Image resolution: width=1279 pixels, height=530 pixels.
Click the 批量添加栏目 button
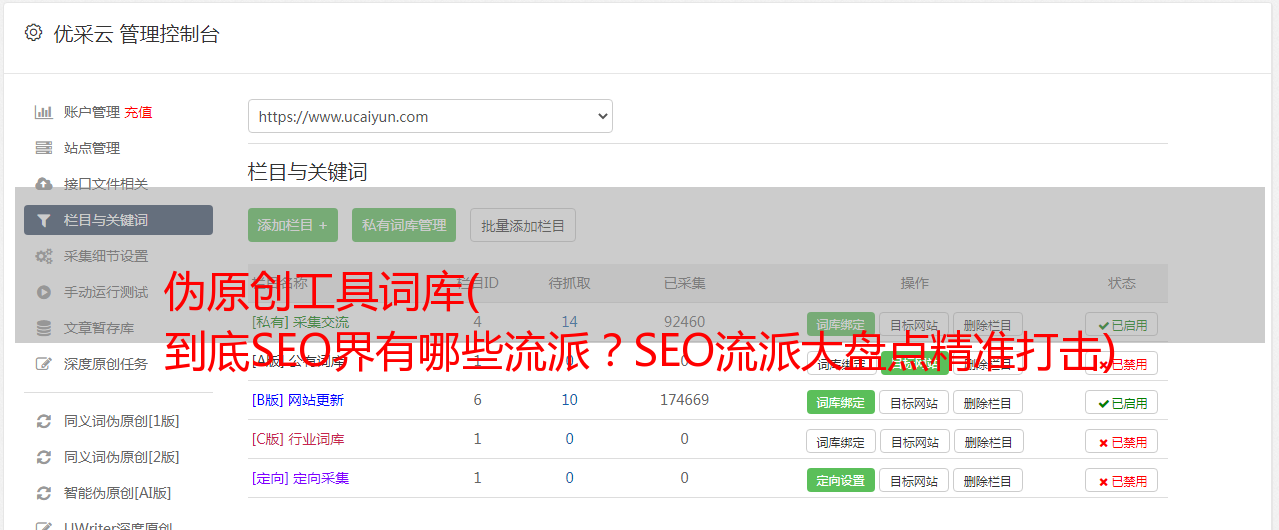tap(523, 225)
